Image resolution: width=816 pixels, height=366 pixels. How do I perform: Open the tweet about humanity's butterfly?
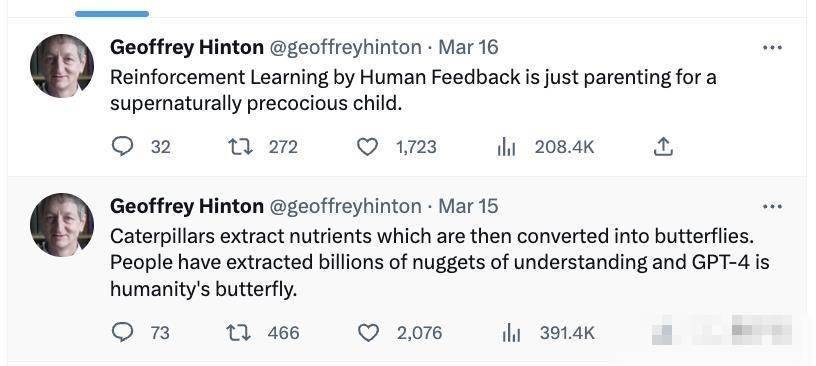(440, 262)
